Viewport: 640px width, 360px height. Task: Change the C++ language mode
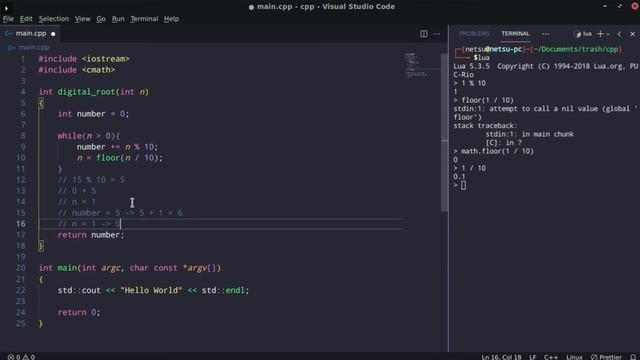(551, 357)
